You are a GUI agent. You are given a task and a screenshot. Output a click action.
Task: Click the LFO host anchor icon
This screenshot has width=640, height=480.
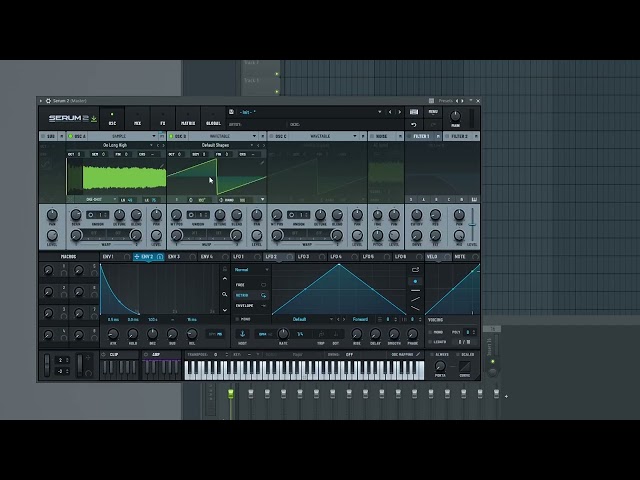click(242, 334)
